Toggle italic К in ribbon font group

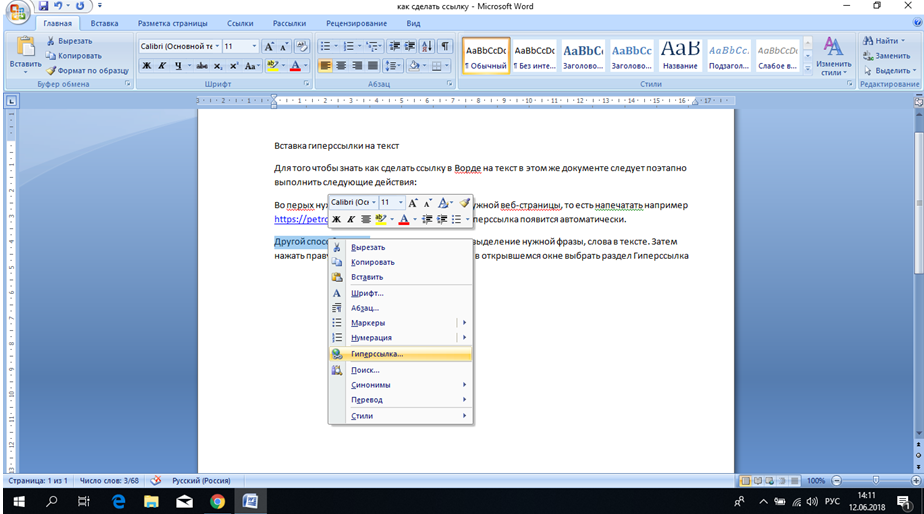coord(162,65)
